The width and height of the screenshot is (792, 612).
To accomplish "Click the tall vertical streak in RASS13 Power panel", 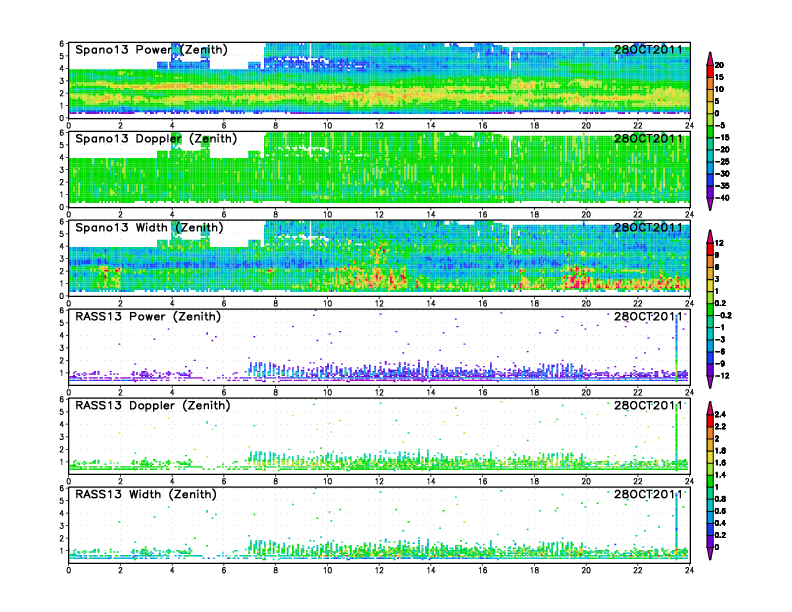I will pyautogui.click(x=677, y=348).
